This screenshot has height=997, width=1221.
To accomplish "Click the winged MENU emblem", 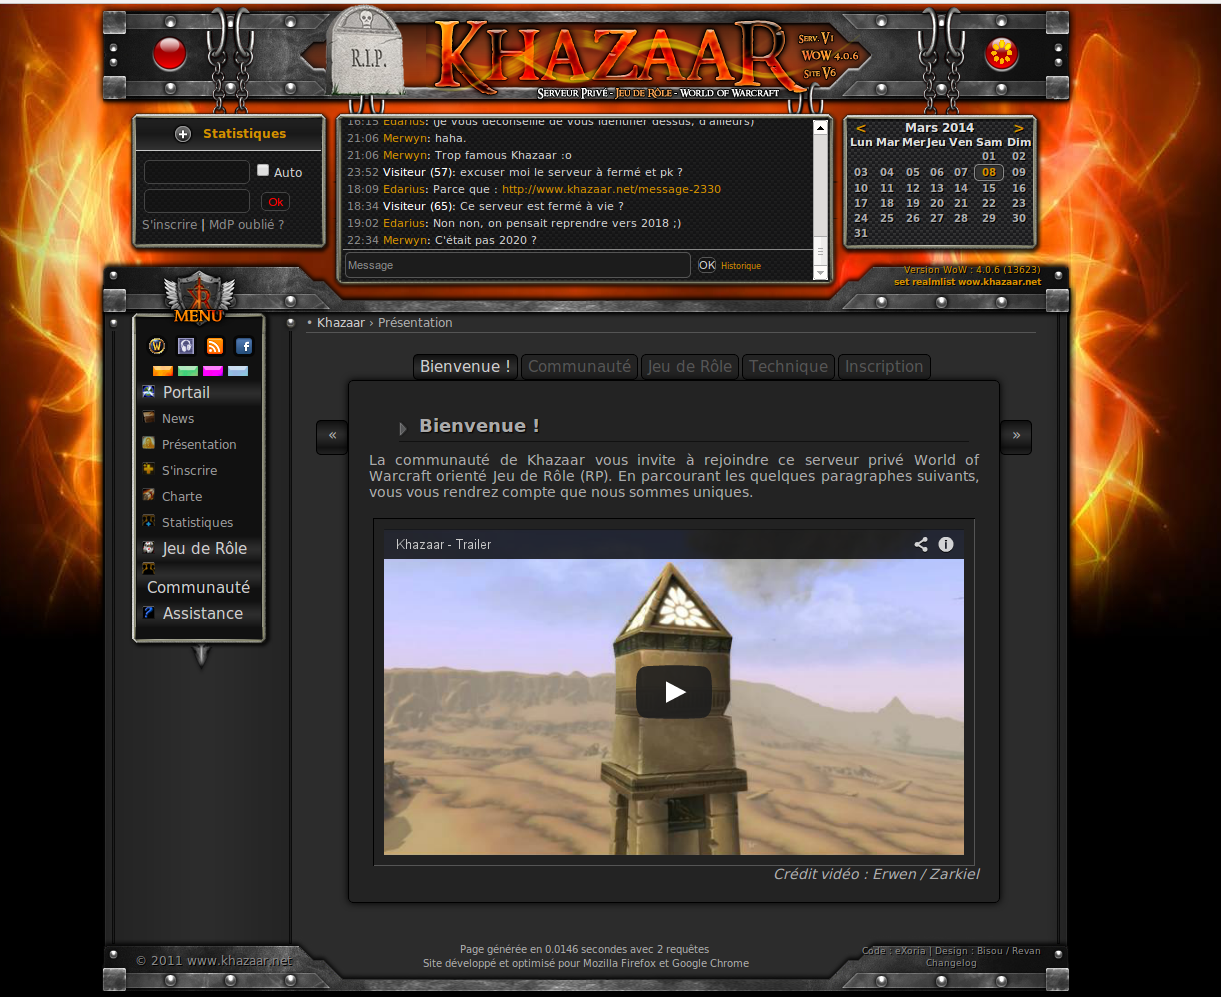I will pos(199,298).
